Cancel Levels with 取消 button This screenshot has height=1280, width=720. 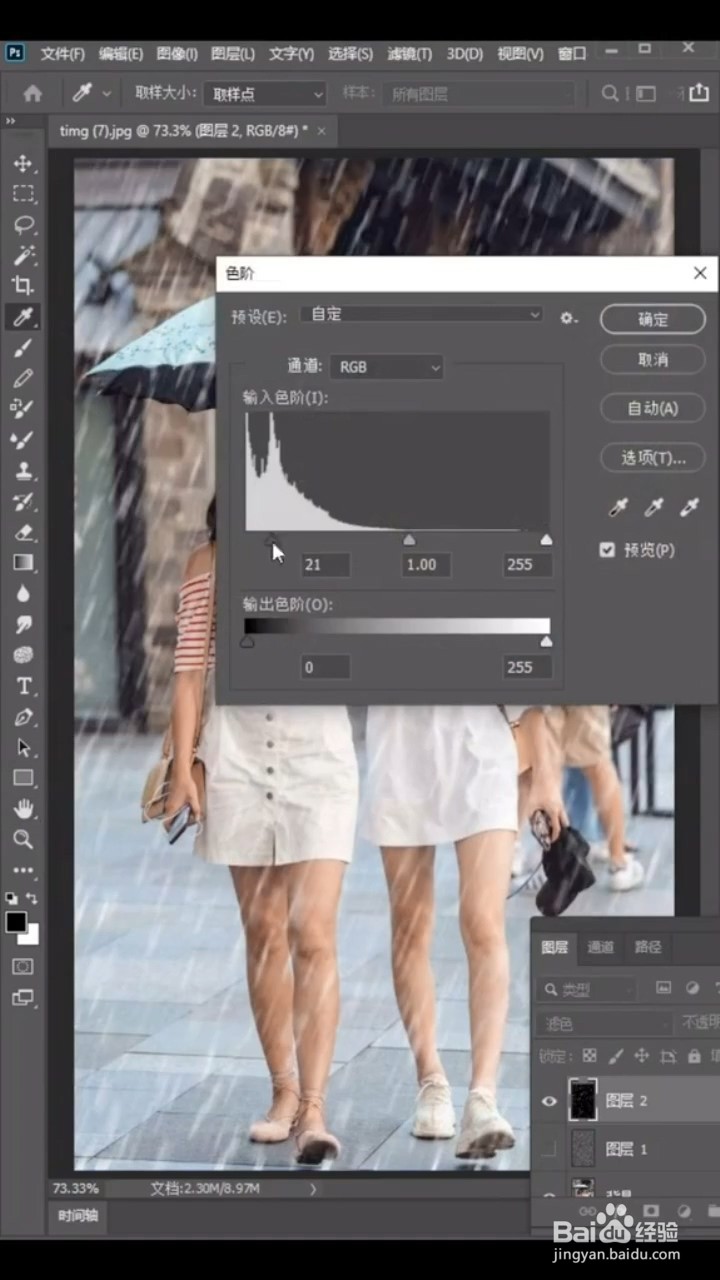(653, 360)
